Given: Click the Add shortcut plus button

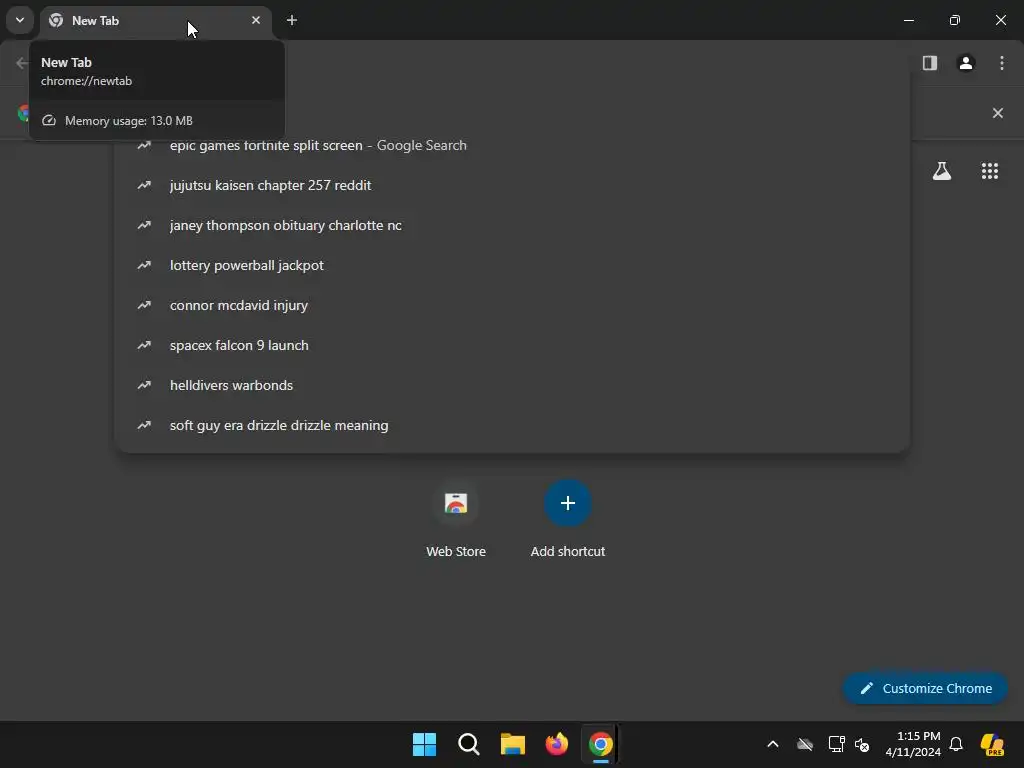Looking at the screenshot, I should click(568, 503).
